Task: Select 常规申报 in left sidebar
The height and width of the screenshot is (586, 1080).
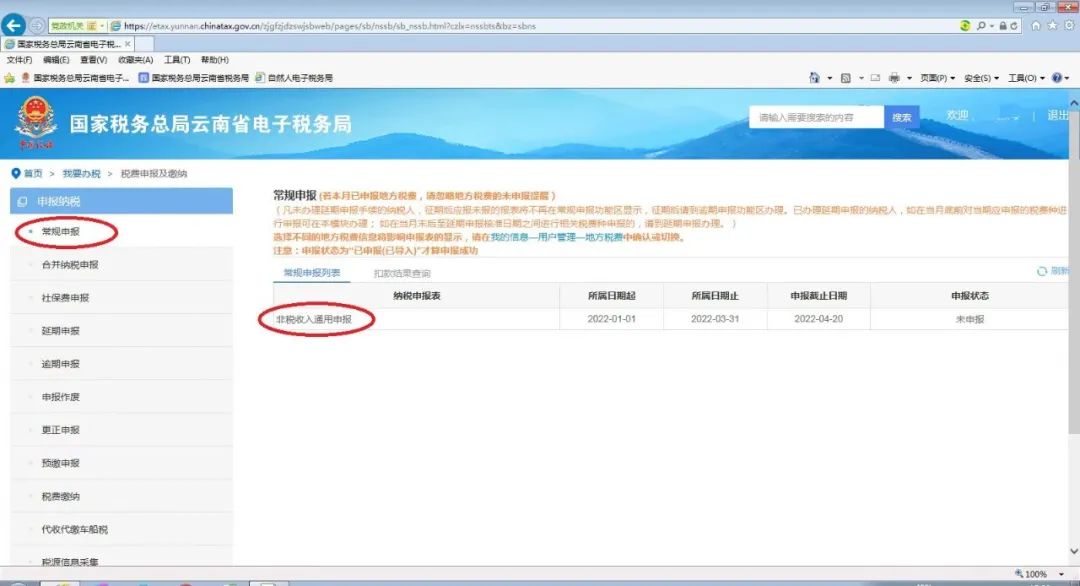Action: [61, 232]
